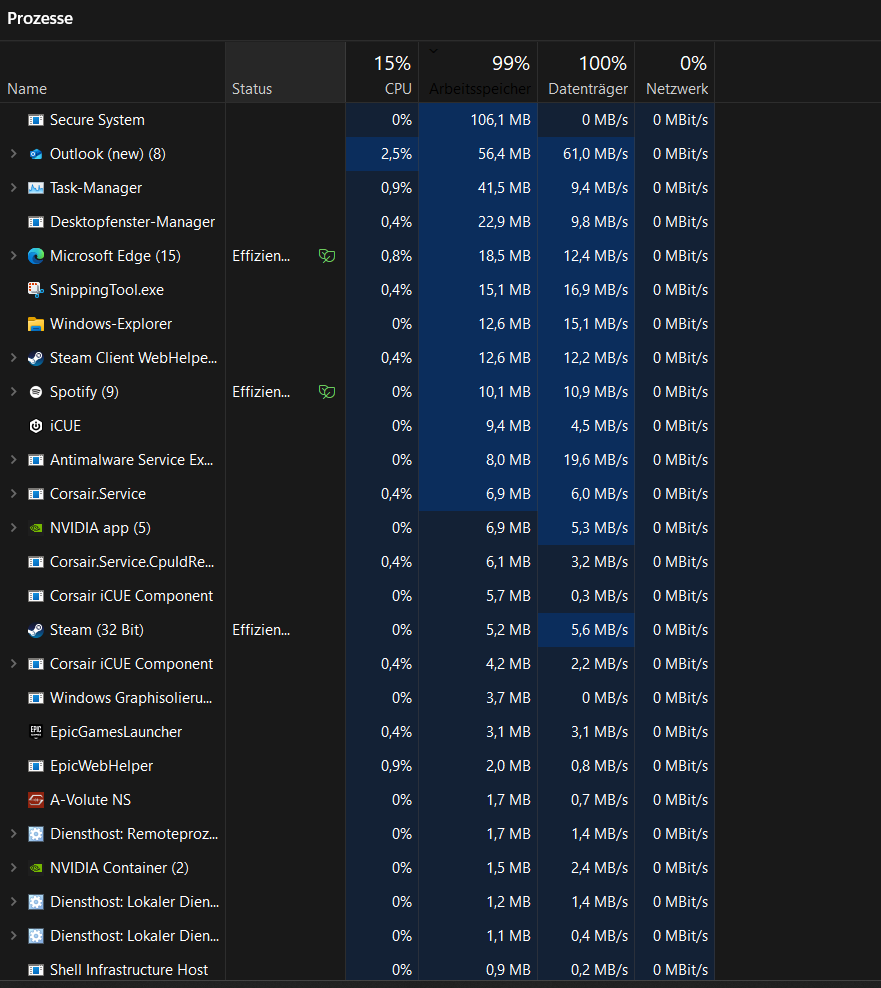Click the NVIDIA Container icon

36,868
